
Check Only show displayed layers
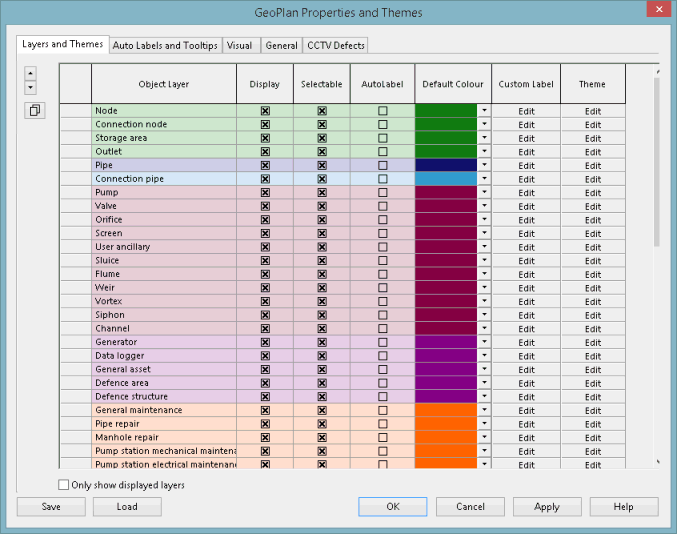[x=63, y=485]
